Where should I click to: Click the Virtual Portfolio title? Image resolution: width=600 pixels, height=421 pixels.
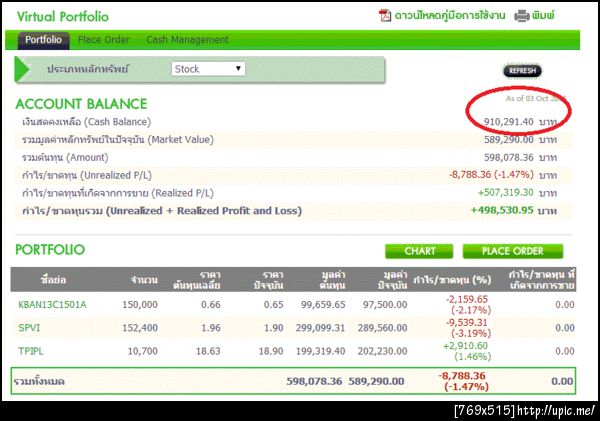pyautogui.click(x=63, y=16)
